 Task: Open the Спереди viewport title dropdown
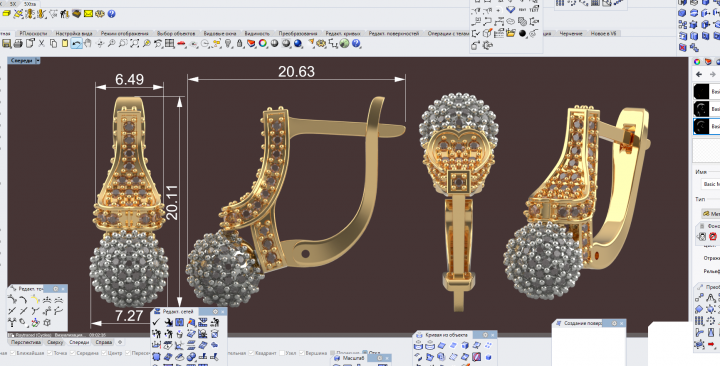click(x=38, y=61)
